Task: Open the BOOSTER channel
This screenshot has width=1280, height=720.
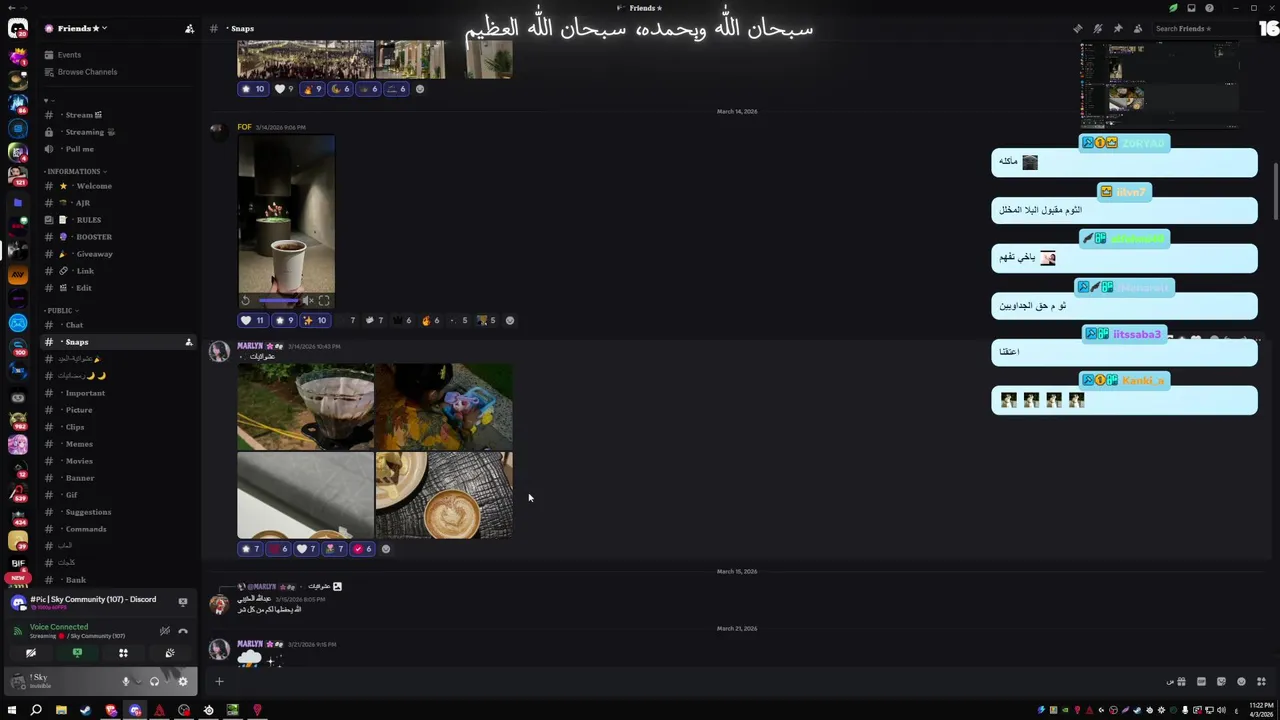Action: coord(118,237)
